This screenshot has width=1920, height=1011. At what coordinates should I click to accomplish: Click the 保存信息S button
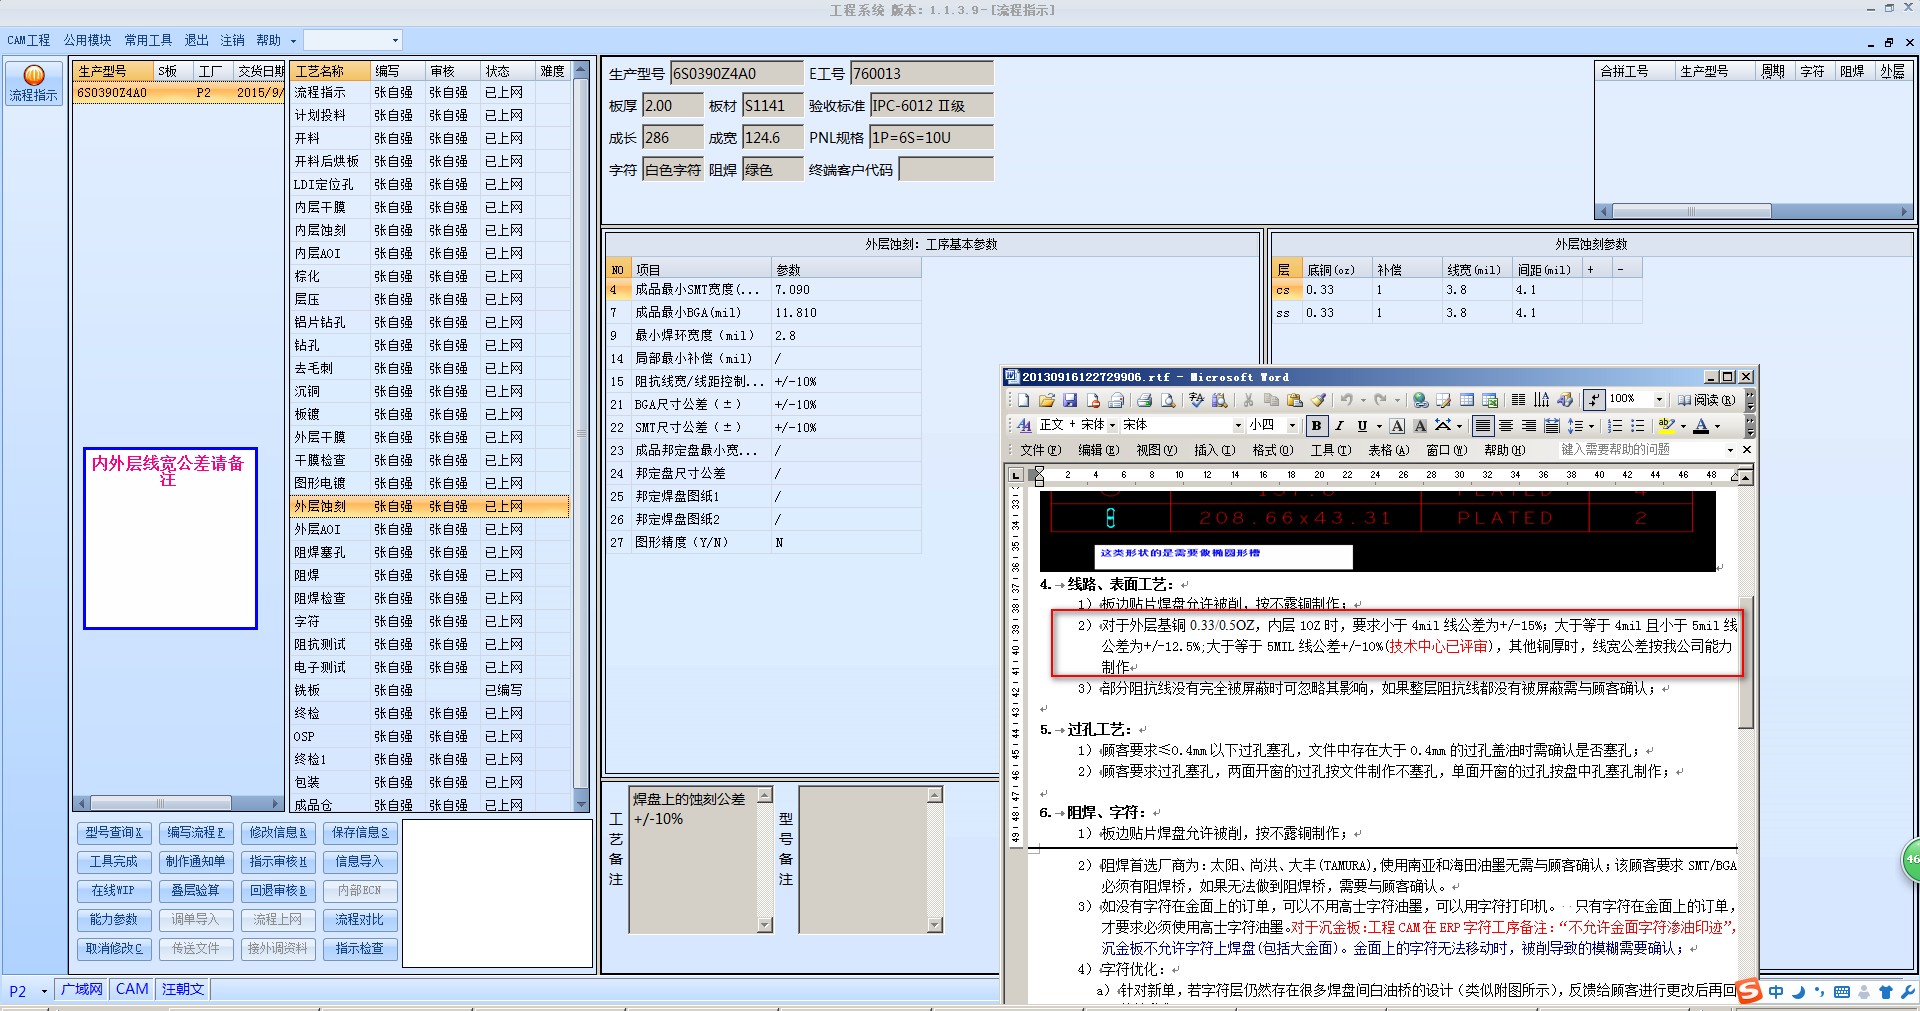click(359, 832)
